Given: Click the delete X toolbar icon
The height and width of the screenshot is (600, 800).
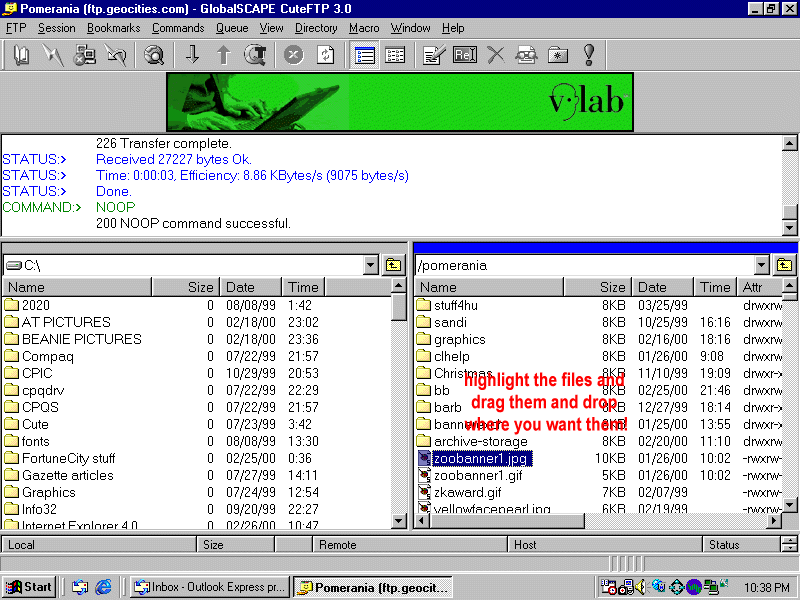Looking at the screenshot, I should click(495, 55).
